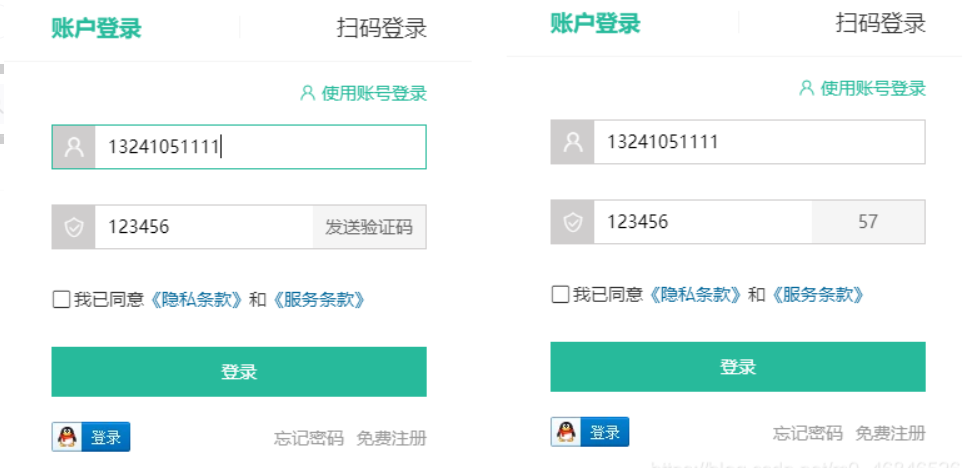Click the person icon before 使用账号登录 on the left
The width and height of the screenshot is (971, 468).
click(x=308, y=93)
